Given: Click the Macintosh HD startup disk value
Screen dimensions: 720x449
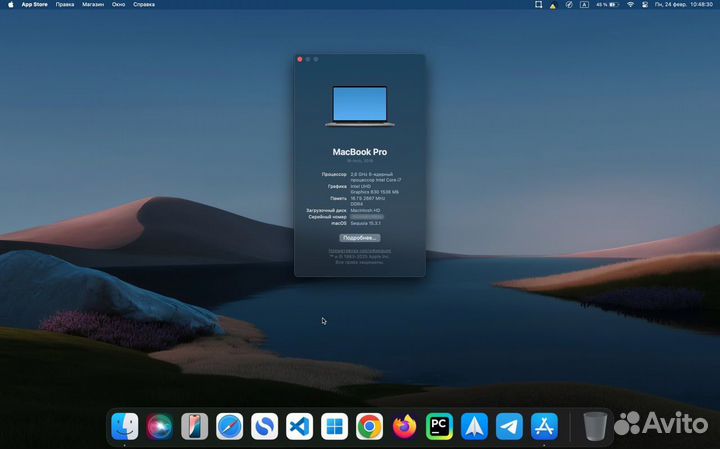Looking at the screenshot, I should tap(365, 210).
